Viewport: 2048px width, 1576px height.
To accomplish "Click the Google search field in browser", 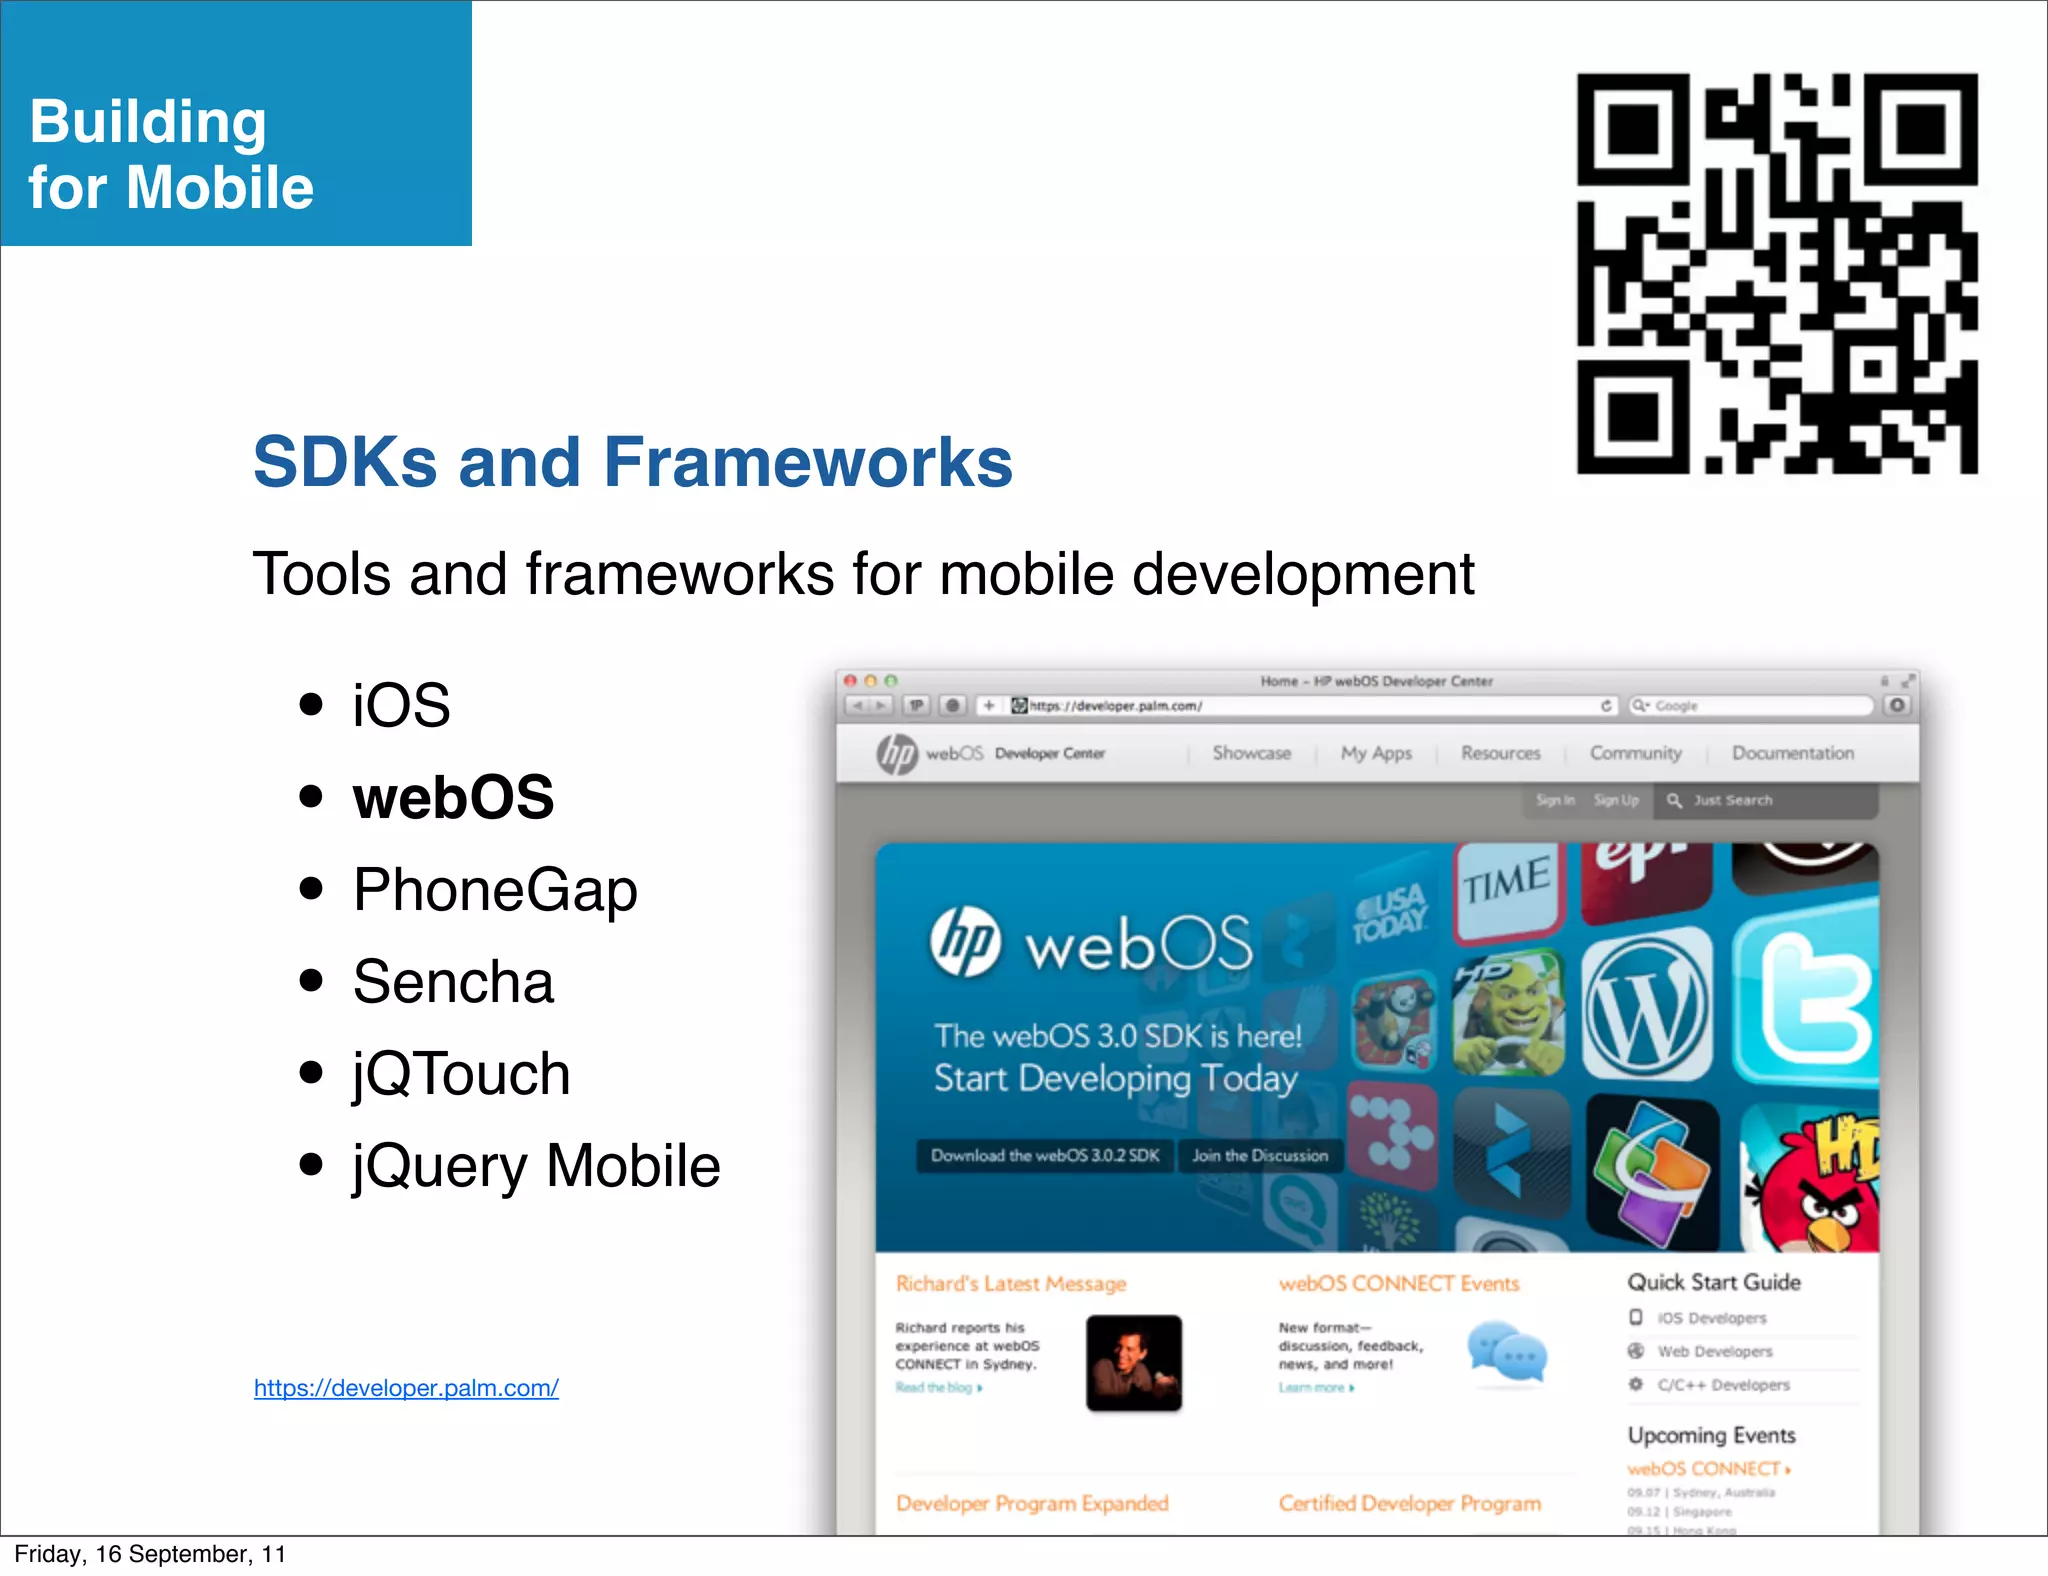I will coord(1751,706).
